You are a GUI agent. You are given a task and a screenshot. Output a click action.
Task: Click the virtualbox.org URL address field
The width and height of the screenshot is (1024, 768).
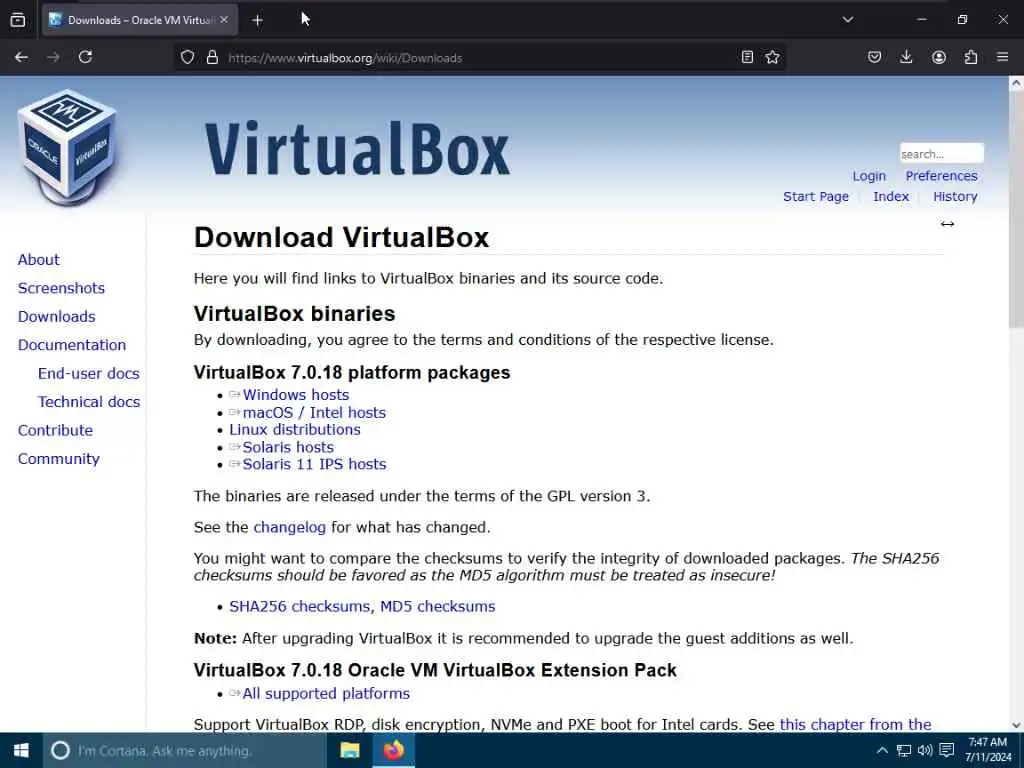pyautogui.click(x=480, y=58)
